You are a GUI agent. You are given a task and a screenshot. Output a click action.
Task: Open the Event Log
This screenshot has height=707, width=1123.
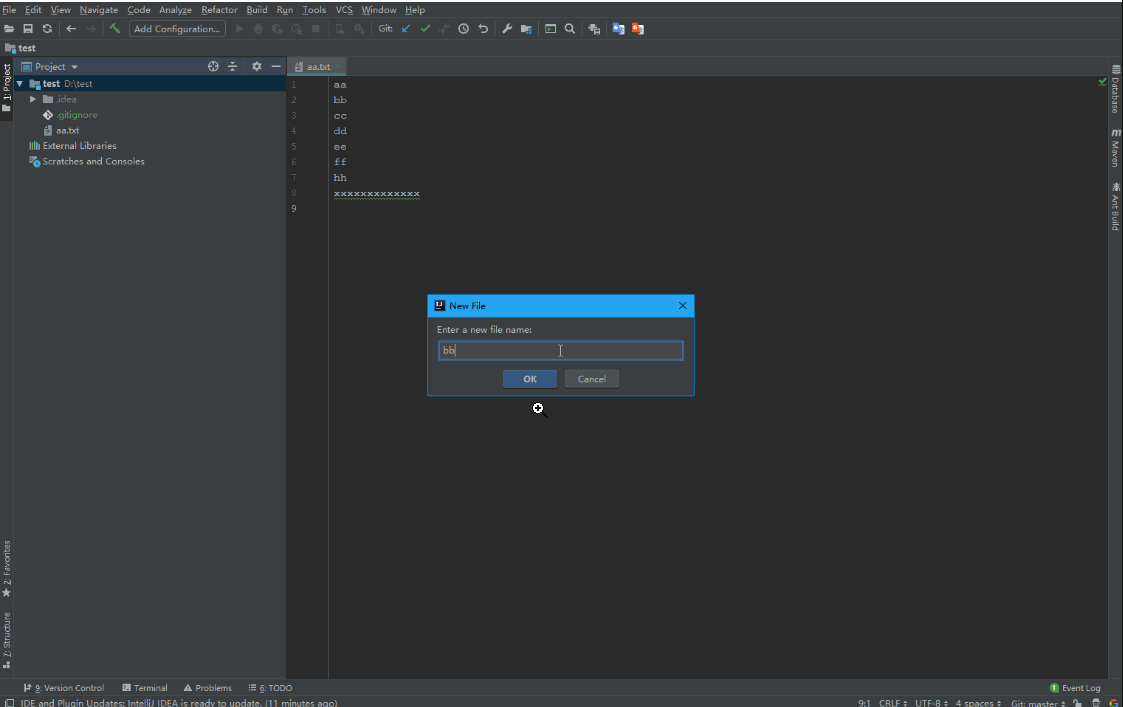pyautogui.click(x=1075, y=688)
